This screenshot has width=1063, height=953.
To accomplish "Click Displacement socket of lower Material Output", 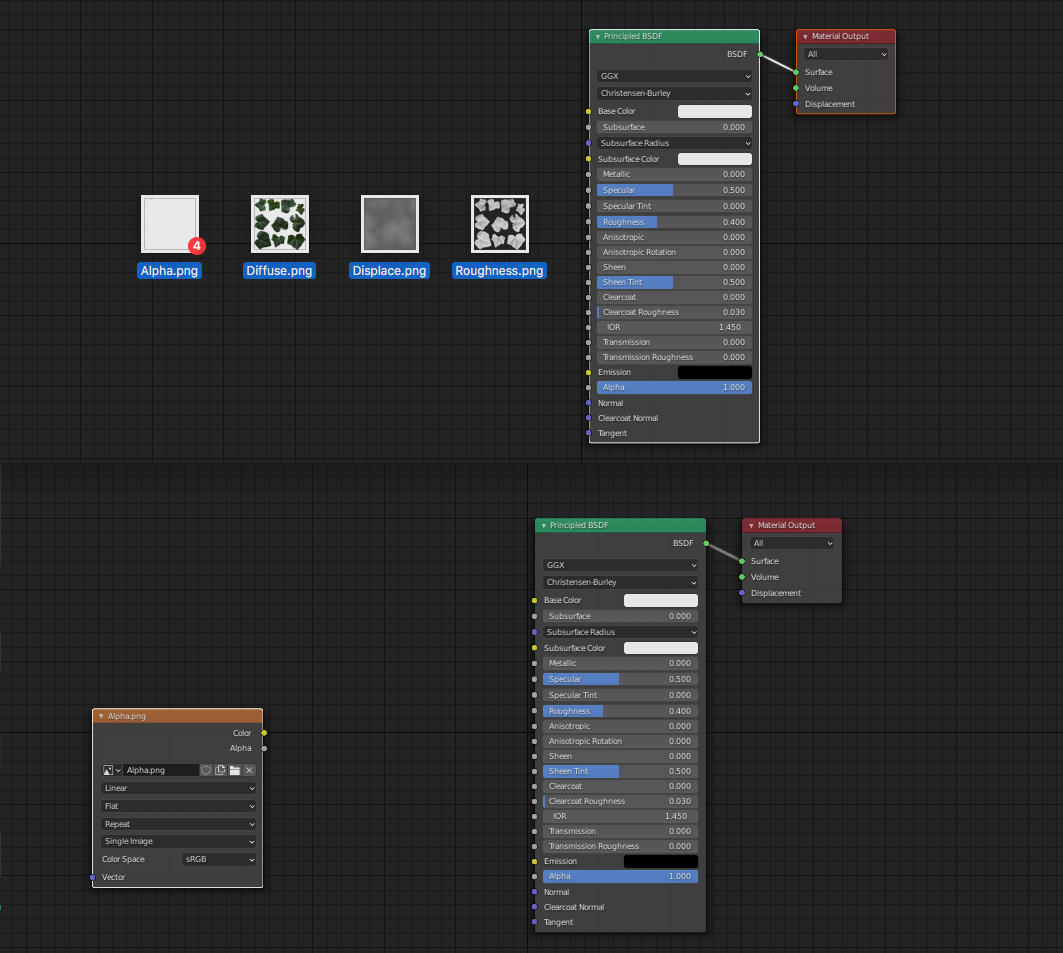I will tap(742, 593).
